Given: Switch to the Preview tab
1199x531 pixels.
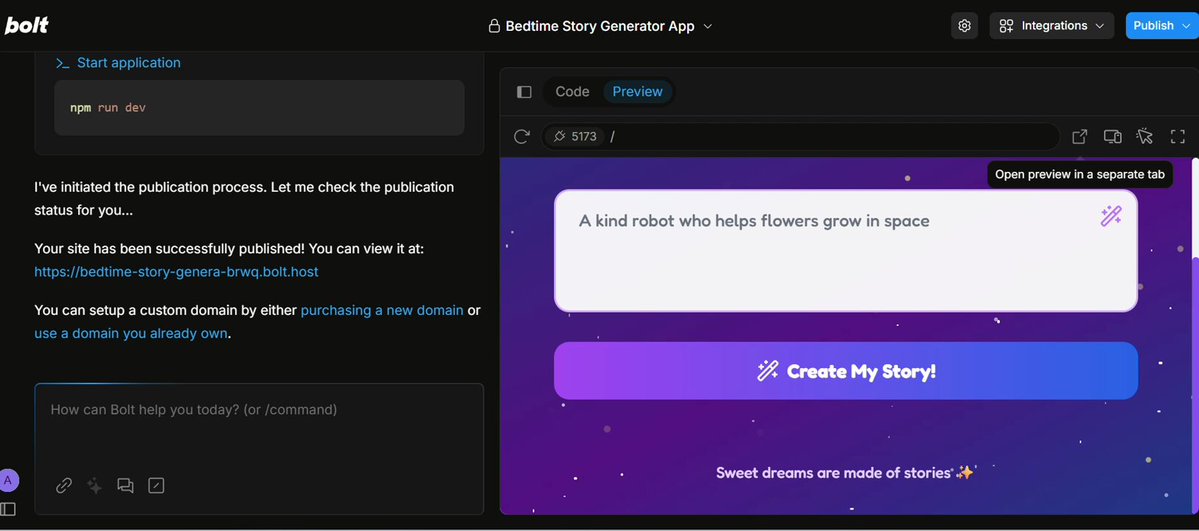Looking at the screenshot, I should pyautogui.click(x=638, y=92).
